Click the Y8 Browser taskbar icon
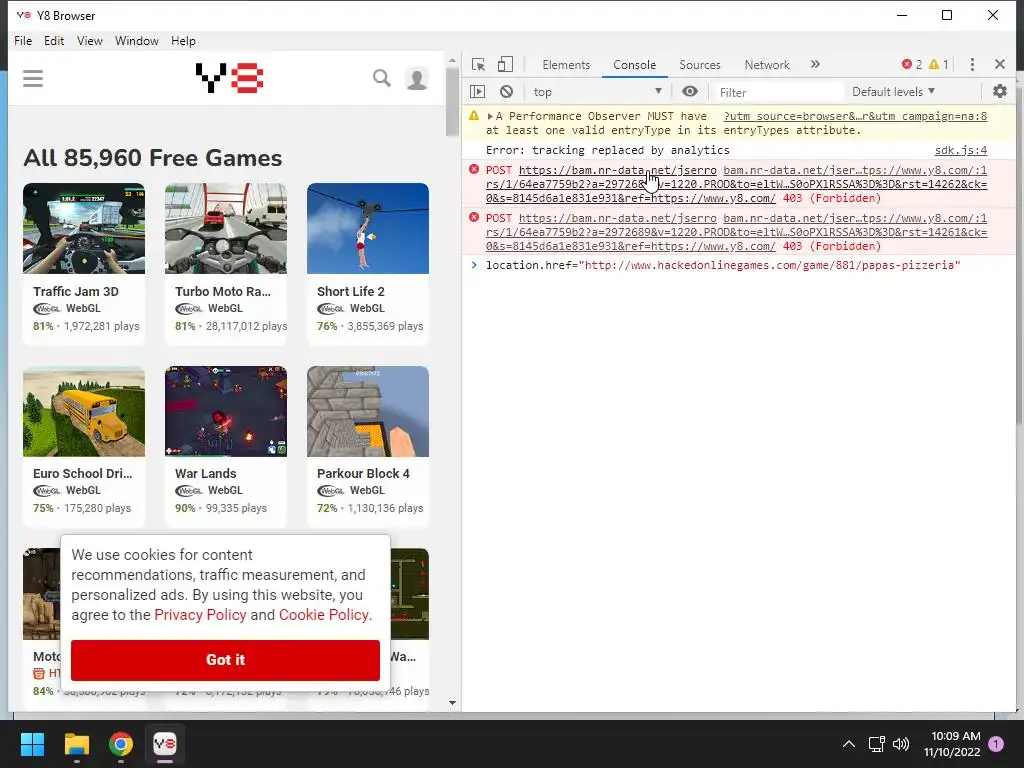Viewport: 1024px width, 768px height. (165, 744)
